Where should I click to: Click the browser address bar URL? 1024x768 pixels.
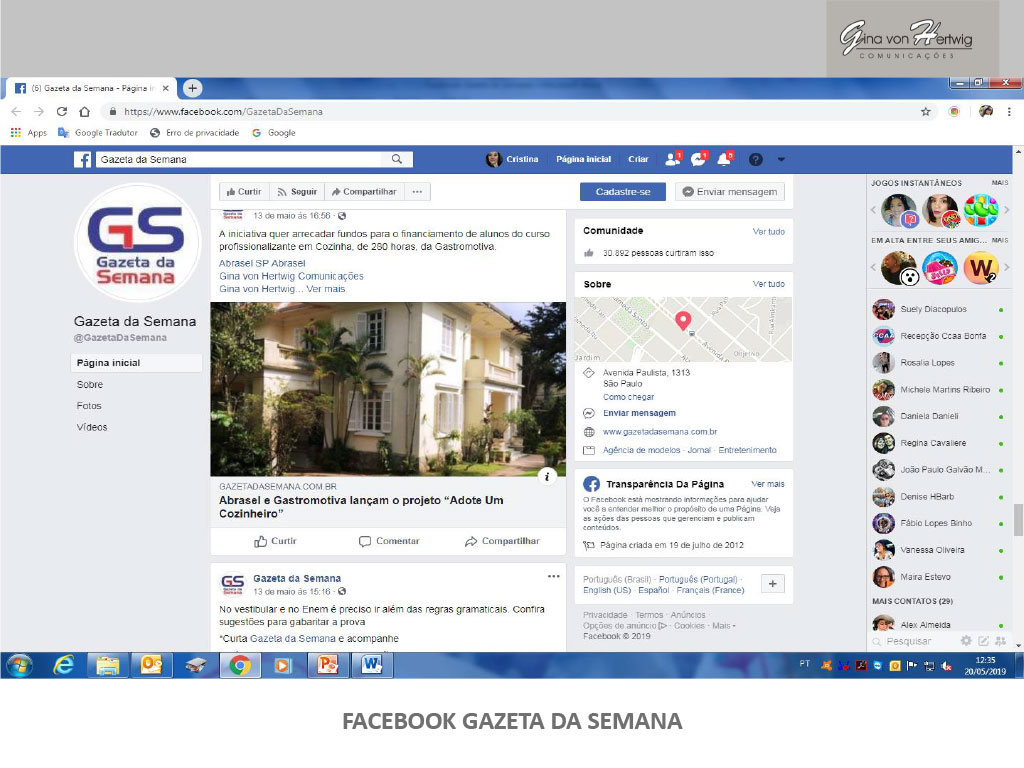pyautogui.click(x=223, y=112)
